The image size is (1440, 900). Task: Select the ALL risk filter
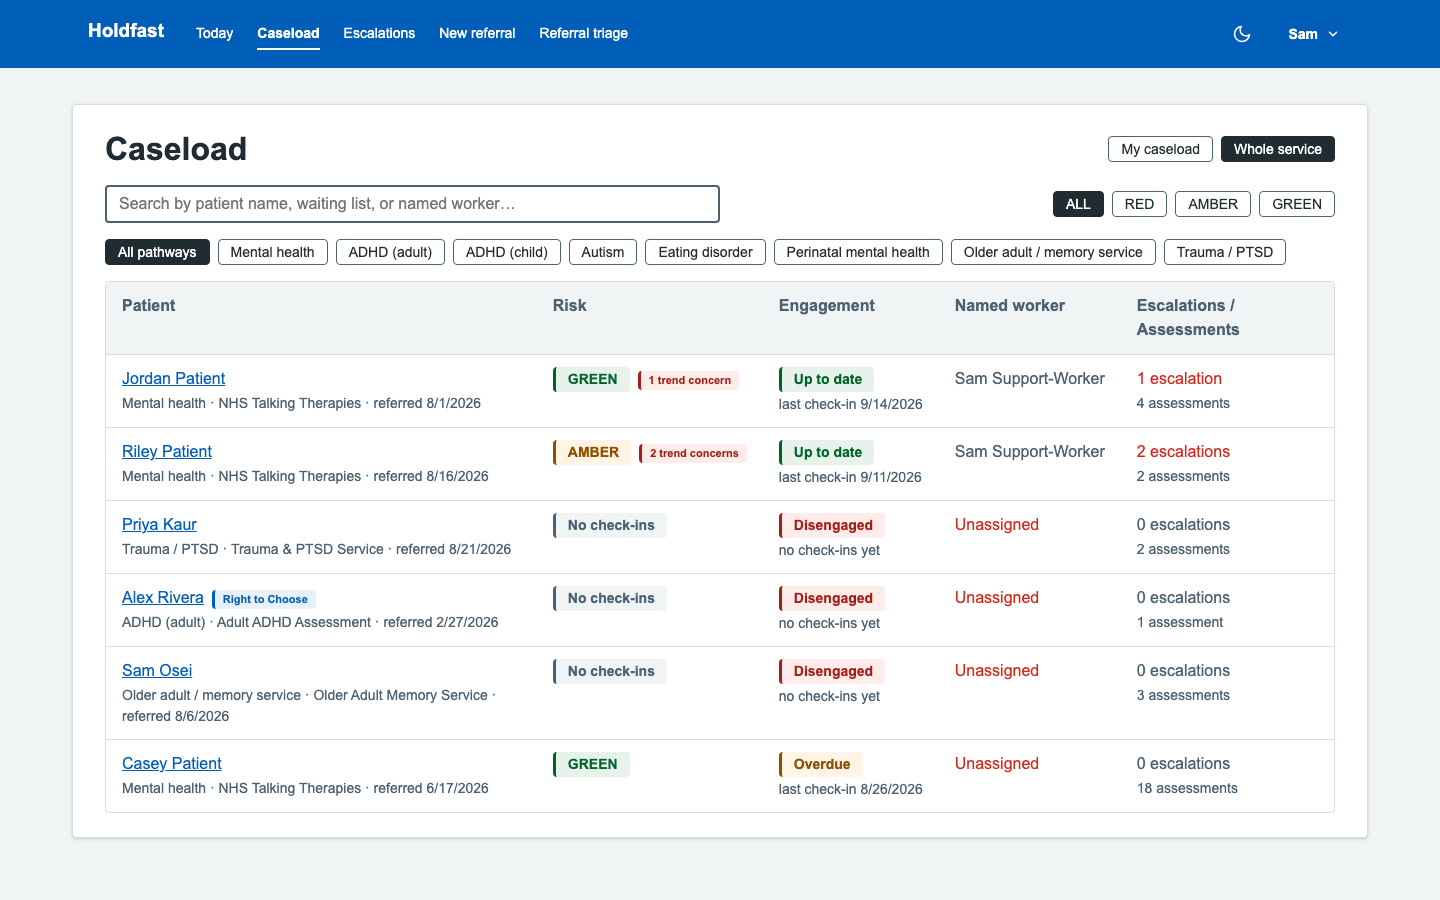pyautogui.click(x=1078, y=204)
